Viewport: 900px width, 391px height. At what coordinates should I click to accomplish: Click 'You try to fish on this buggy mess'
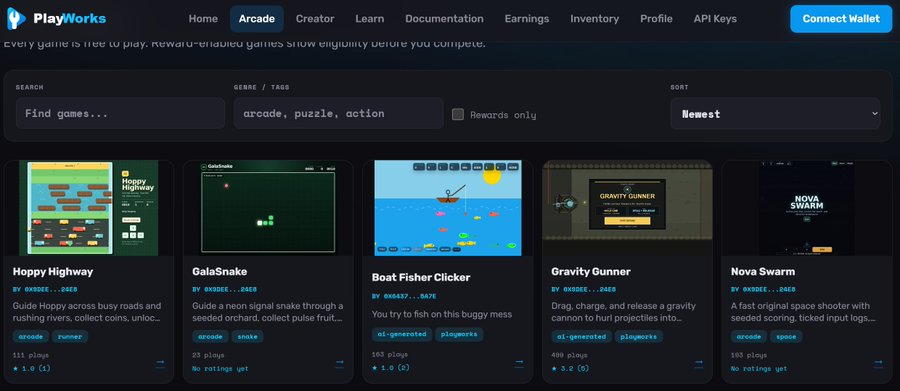click(441, 314)
